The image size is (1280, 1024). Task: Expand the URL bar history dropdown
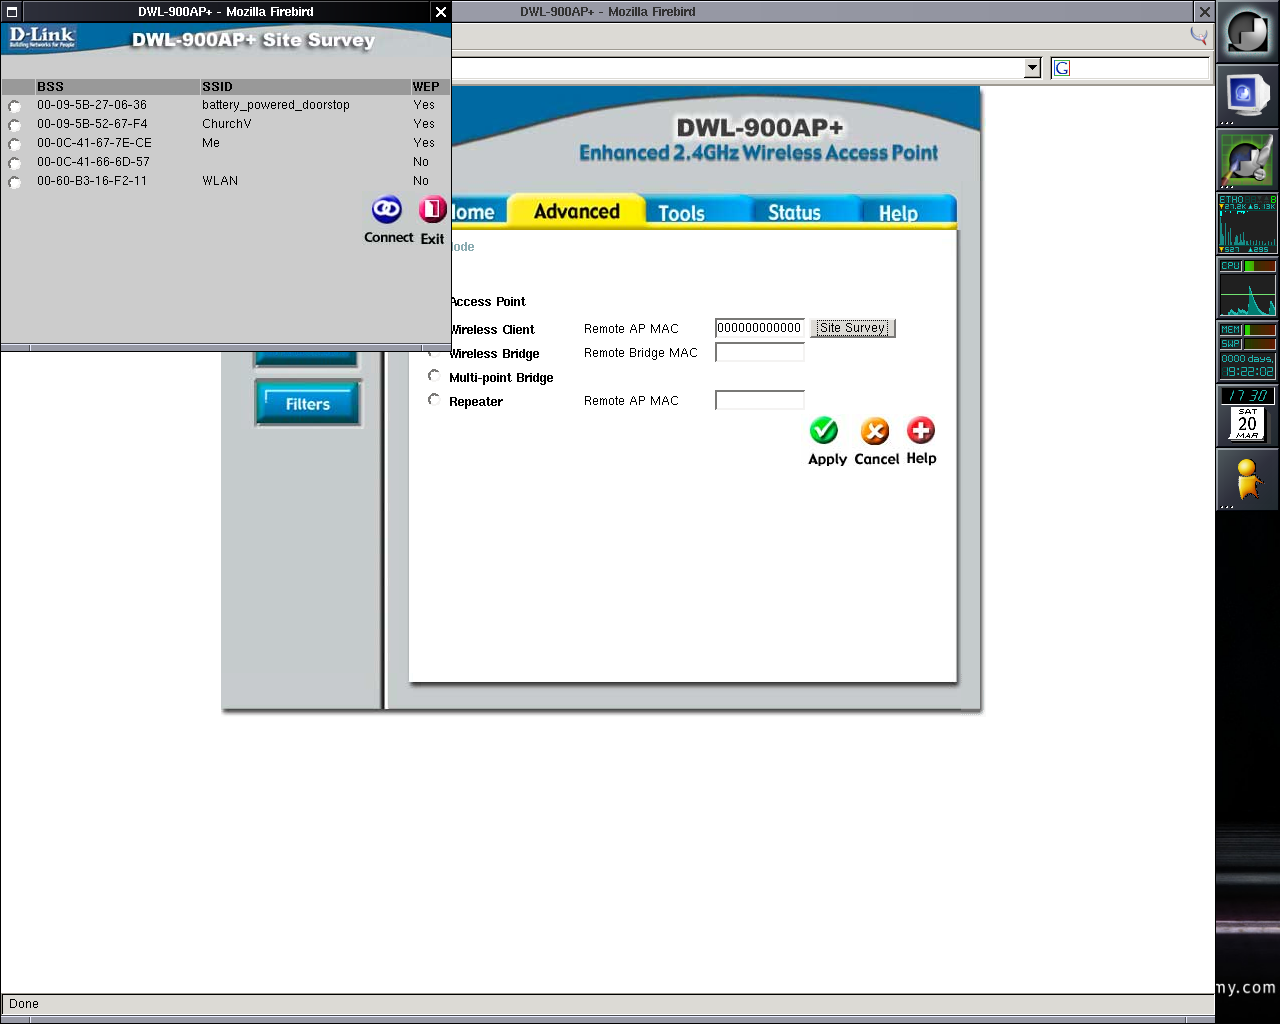1033,68
